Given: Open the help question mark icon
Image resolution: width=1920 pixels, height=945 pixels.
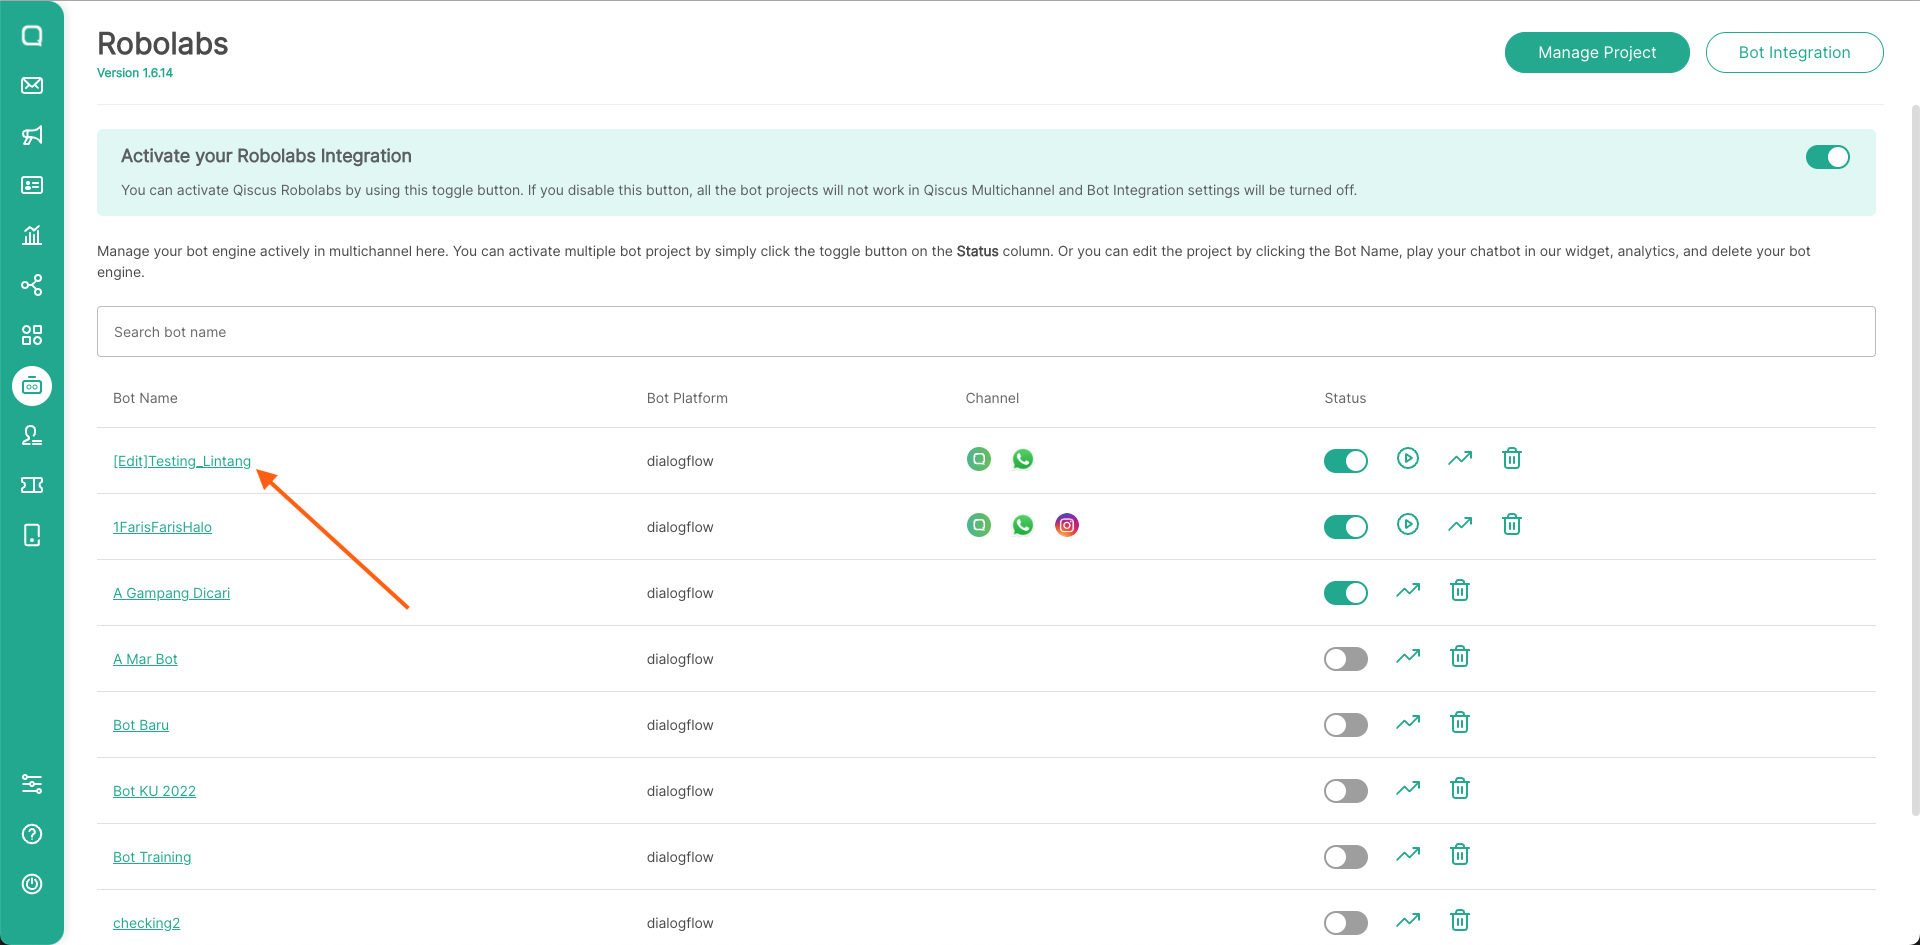Looking at the screenshot, I should pyautogui.click(x=32, y=834).
